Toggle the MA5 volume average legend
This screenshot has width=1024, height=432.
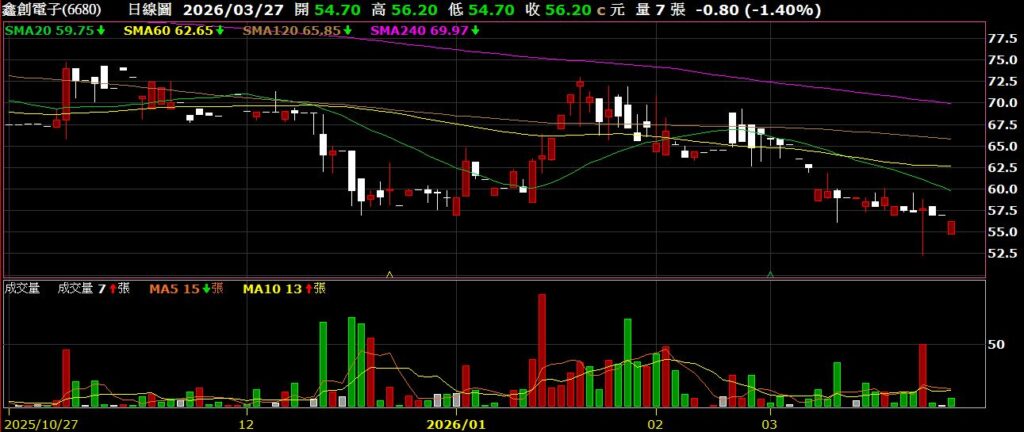174,289
